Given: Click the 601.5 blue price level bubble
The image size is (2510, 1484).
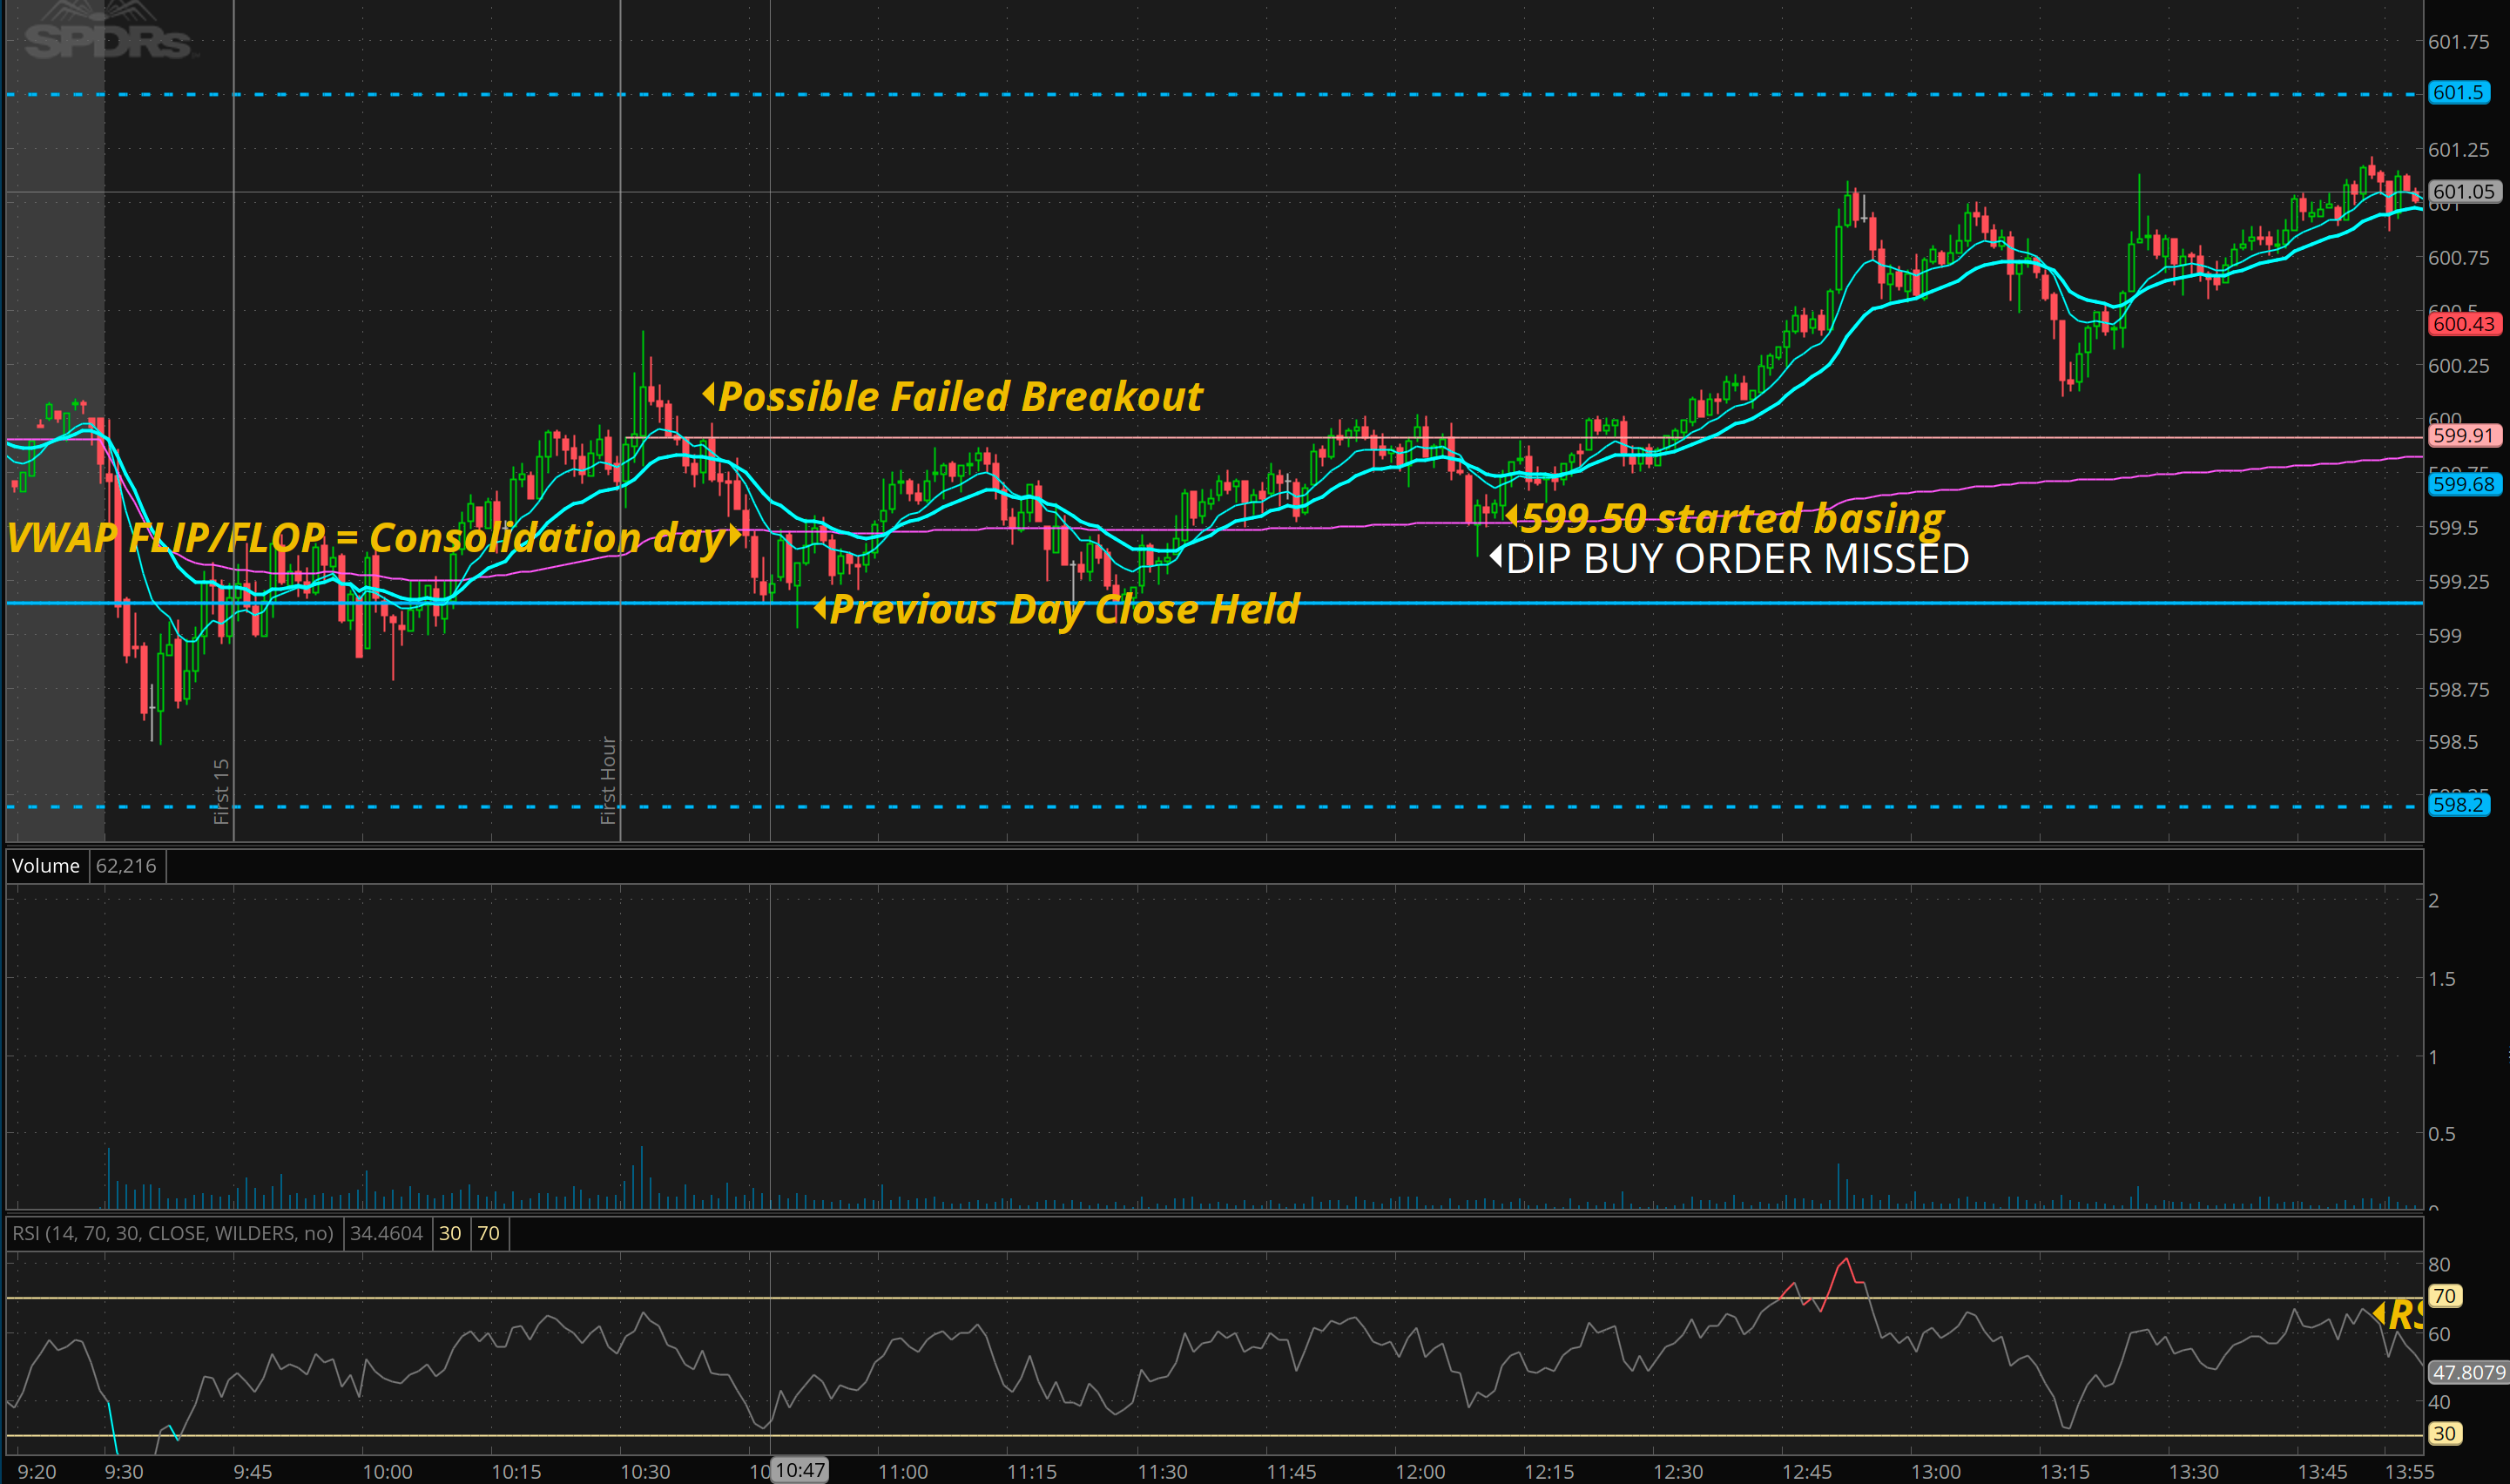Looking at the screenshot, I should tap(2457, 93).
